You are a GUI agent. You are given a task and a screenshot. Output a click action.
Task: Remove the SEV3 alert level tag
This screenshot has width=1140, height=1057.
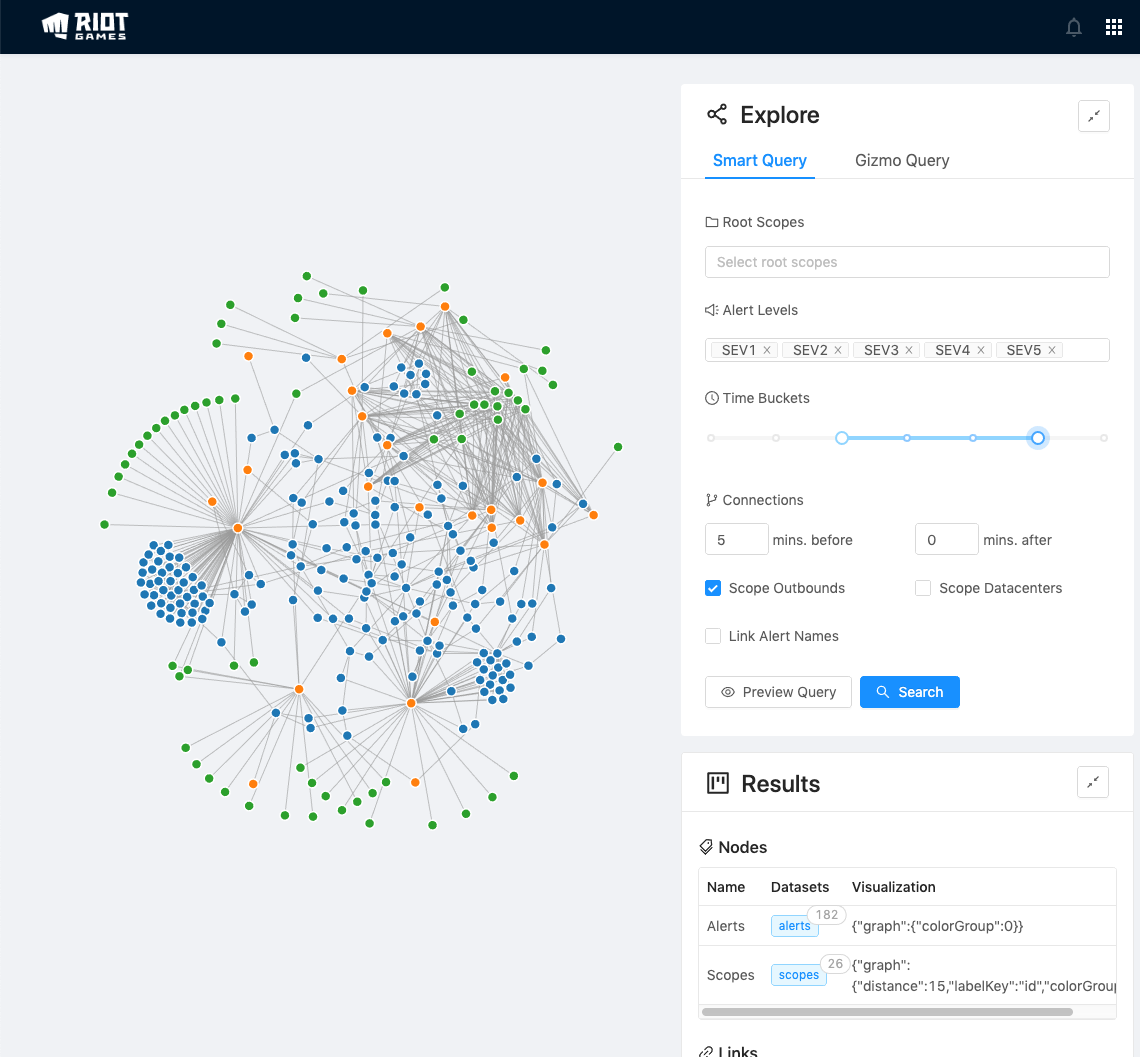pos(910,350)
